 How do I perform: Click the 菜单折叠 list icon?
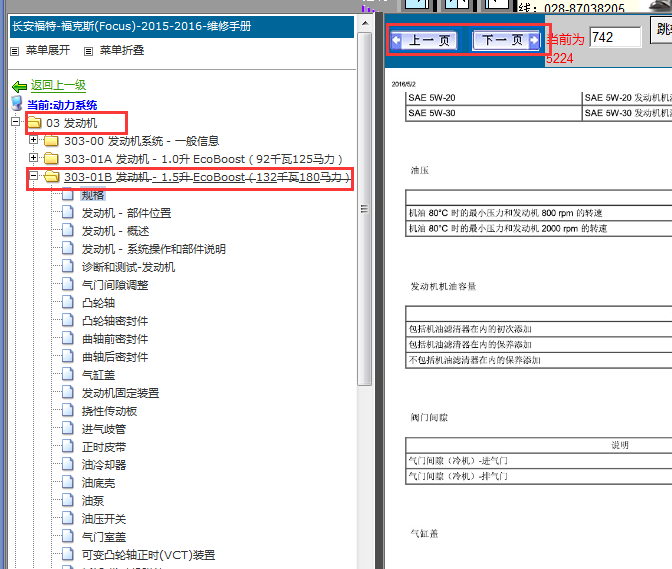coord(89,51)
